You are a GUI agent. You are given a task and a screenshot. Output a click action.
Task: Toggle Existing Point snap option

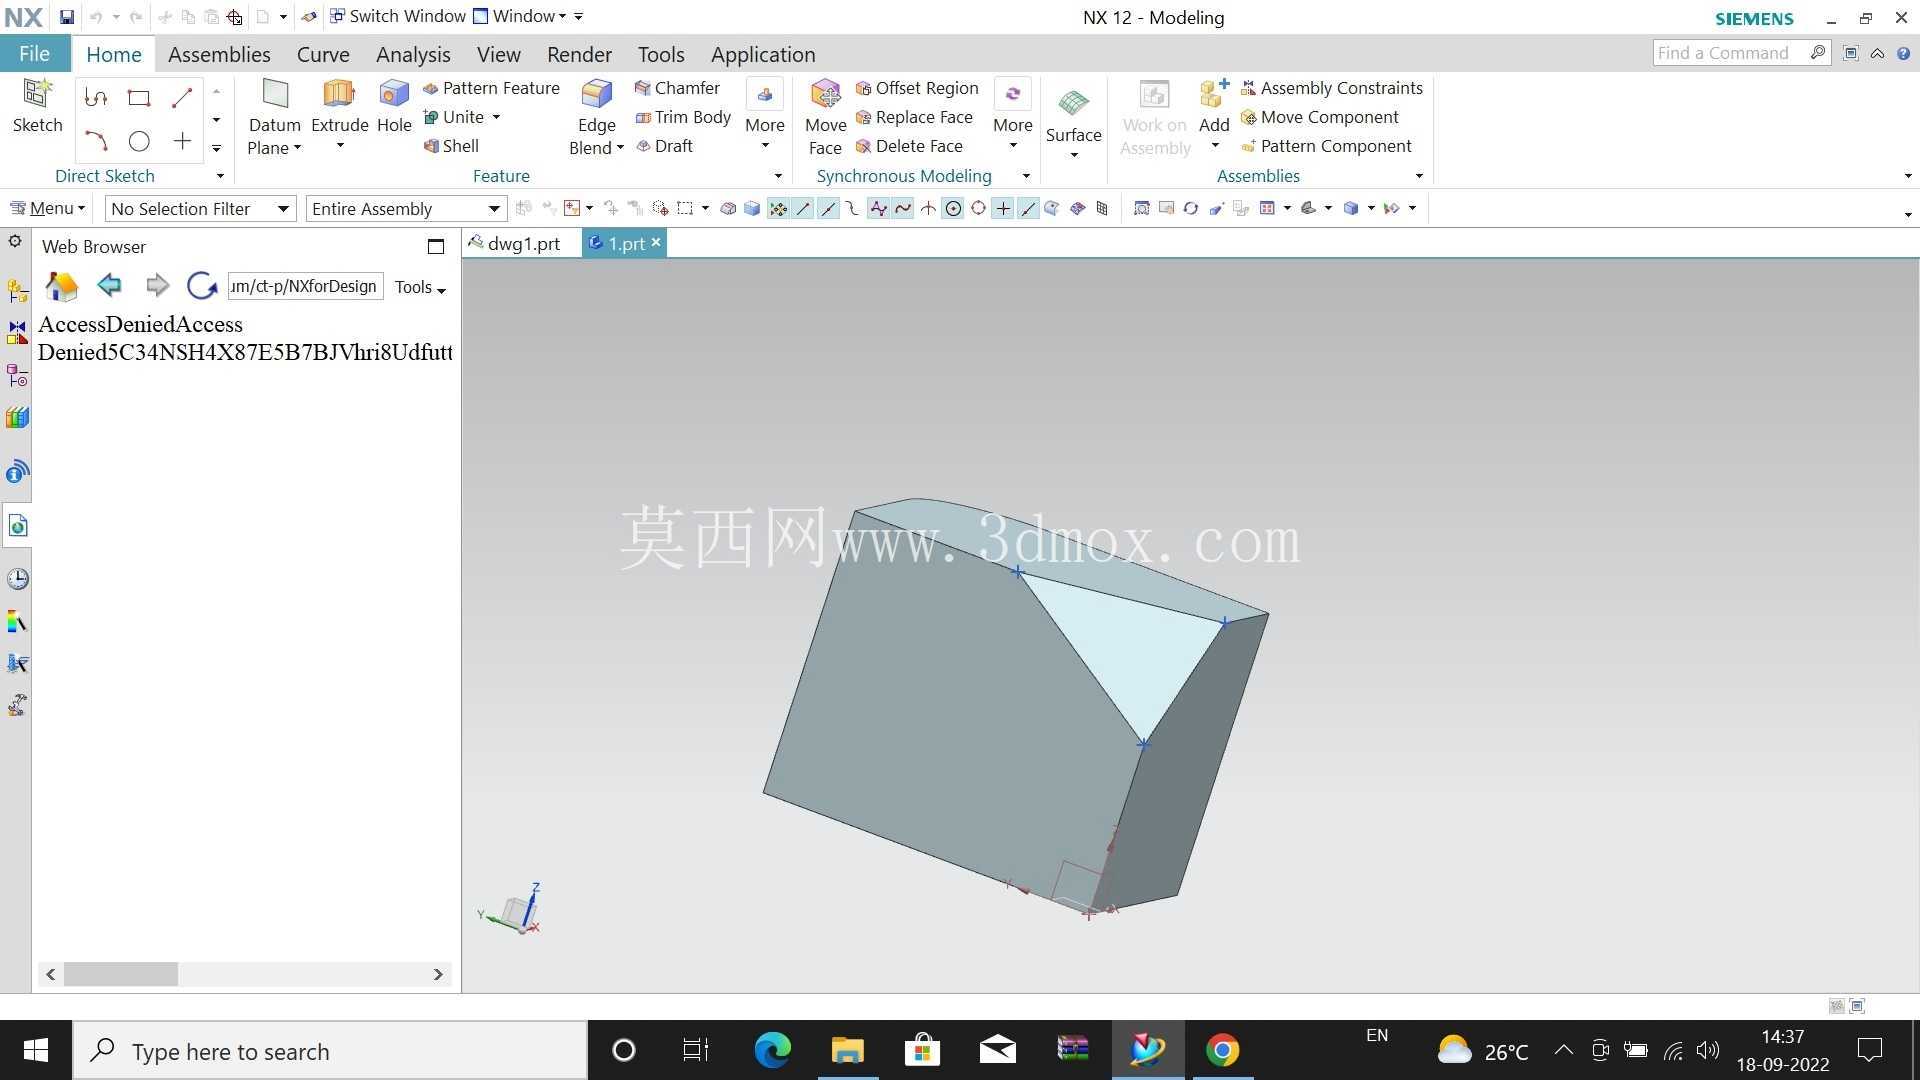coord(1003,208)
